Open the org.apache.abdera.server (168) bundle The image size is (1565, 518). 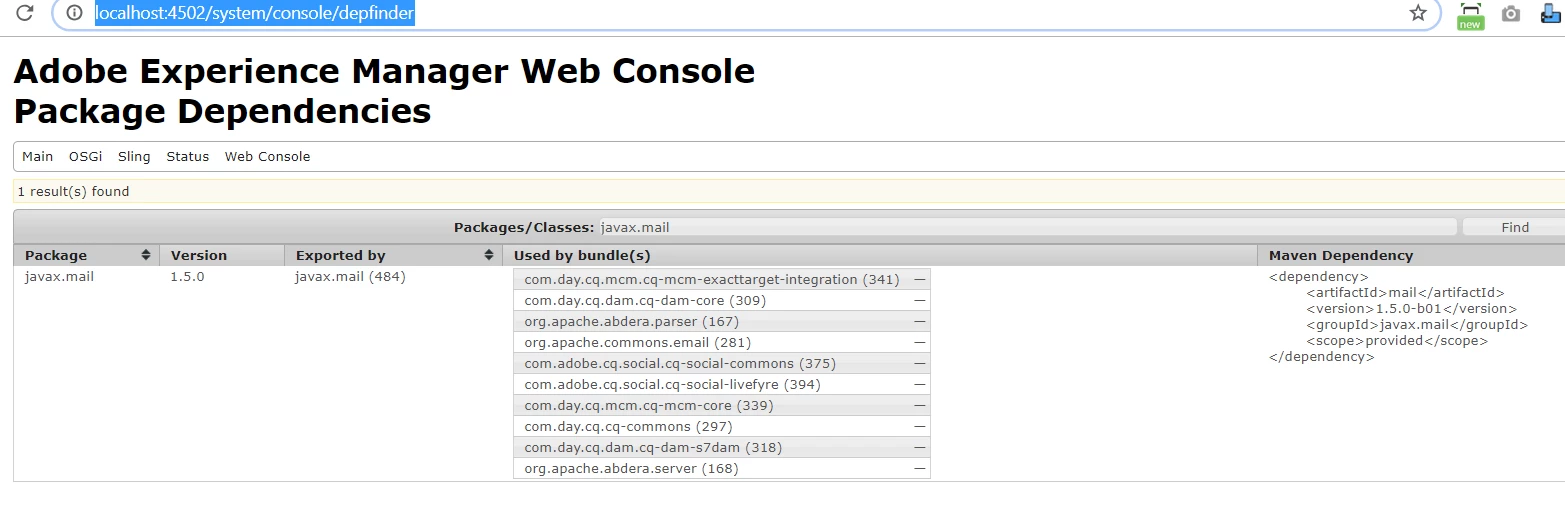tap(631, 468)
